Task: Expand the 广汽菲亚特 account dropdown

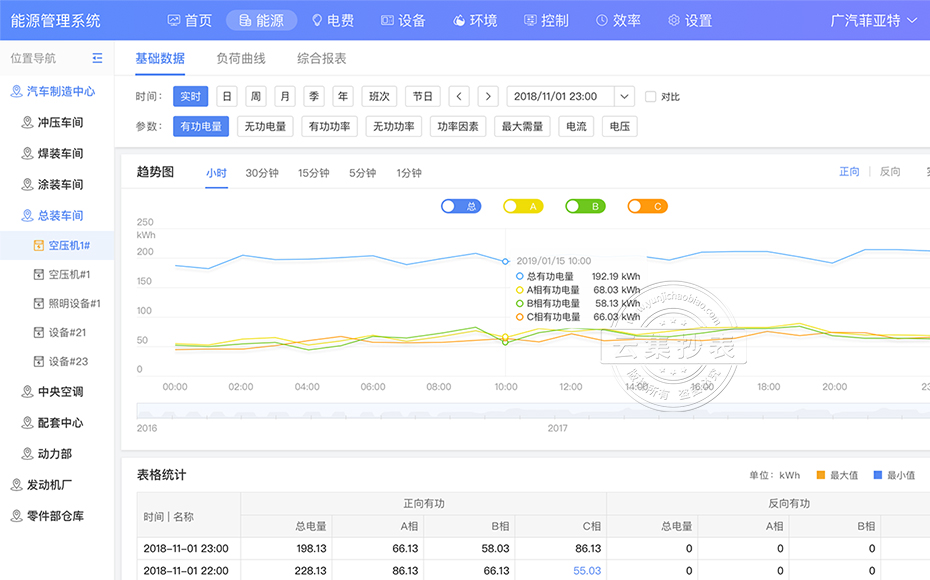Action: click(873, 20)
